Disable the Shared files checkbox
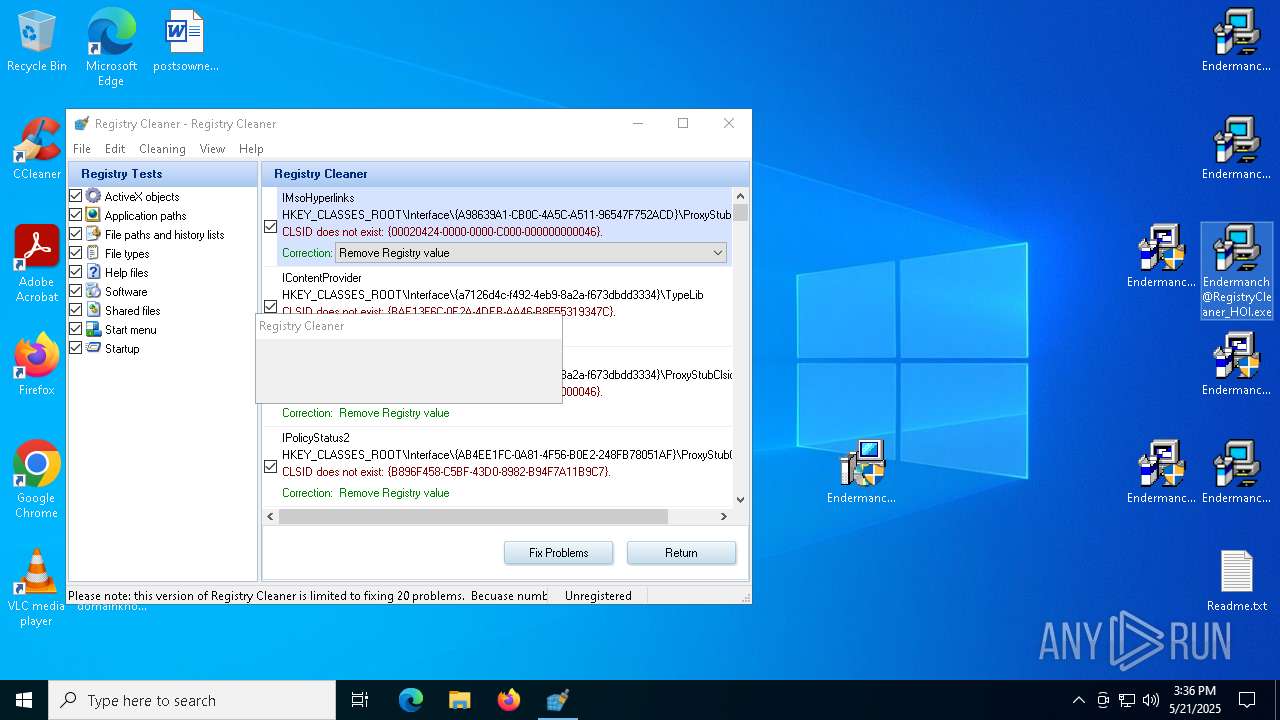Image resolution: width=1280 pixels, height=720 pixels. click(x=75, y=310)
